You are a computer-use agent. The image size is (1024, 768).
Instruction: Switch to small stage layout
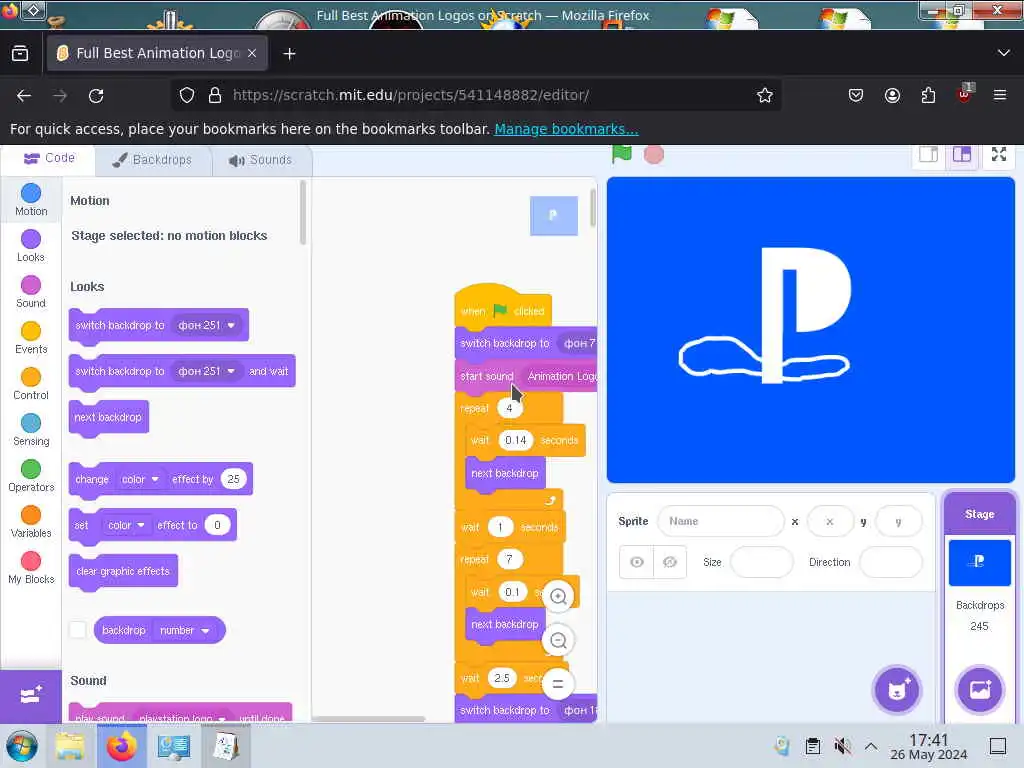tap(929, 155)
